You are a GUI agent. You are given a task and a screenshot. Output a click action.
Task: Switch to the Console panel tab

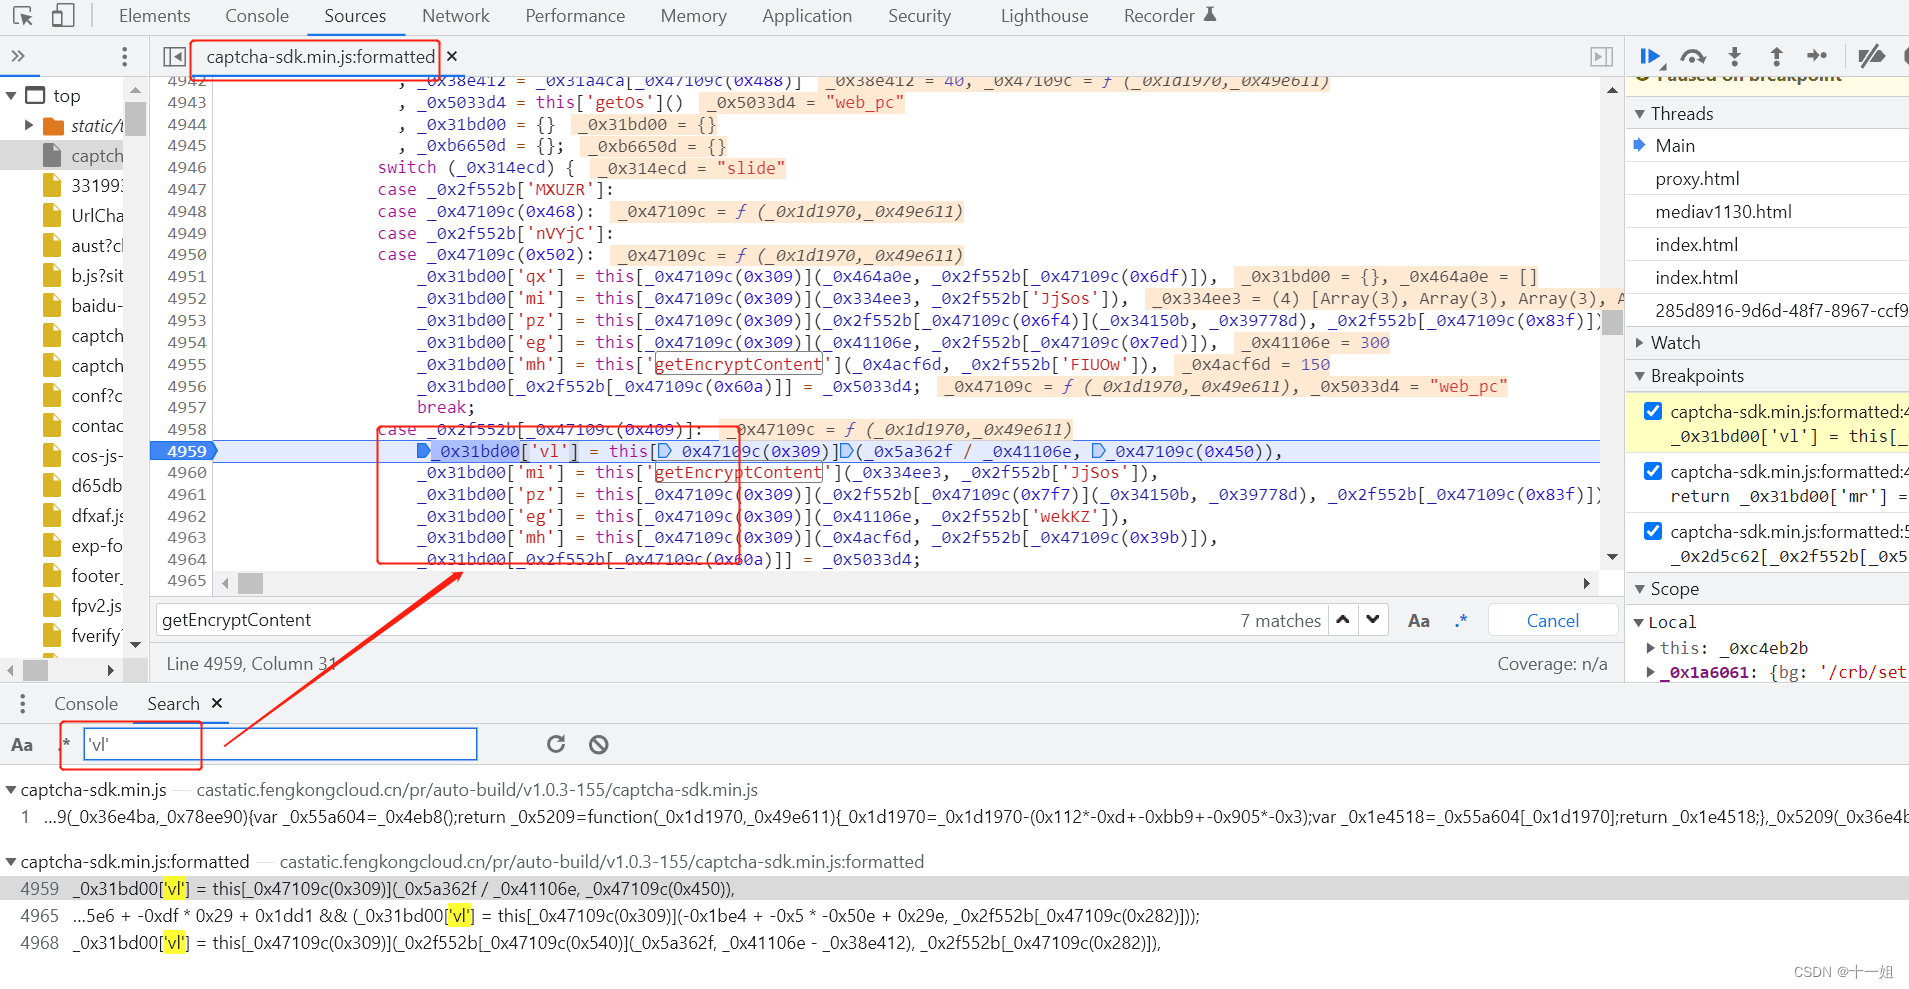point(257,16)
